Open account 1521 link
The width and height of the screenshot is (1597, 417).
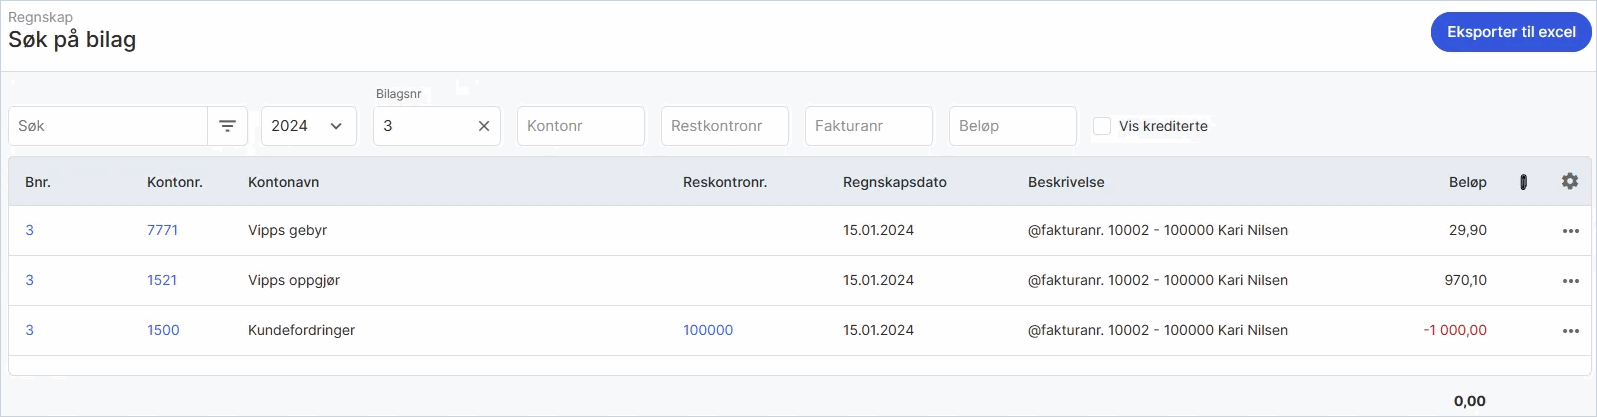[x=162, y=280]
